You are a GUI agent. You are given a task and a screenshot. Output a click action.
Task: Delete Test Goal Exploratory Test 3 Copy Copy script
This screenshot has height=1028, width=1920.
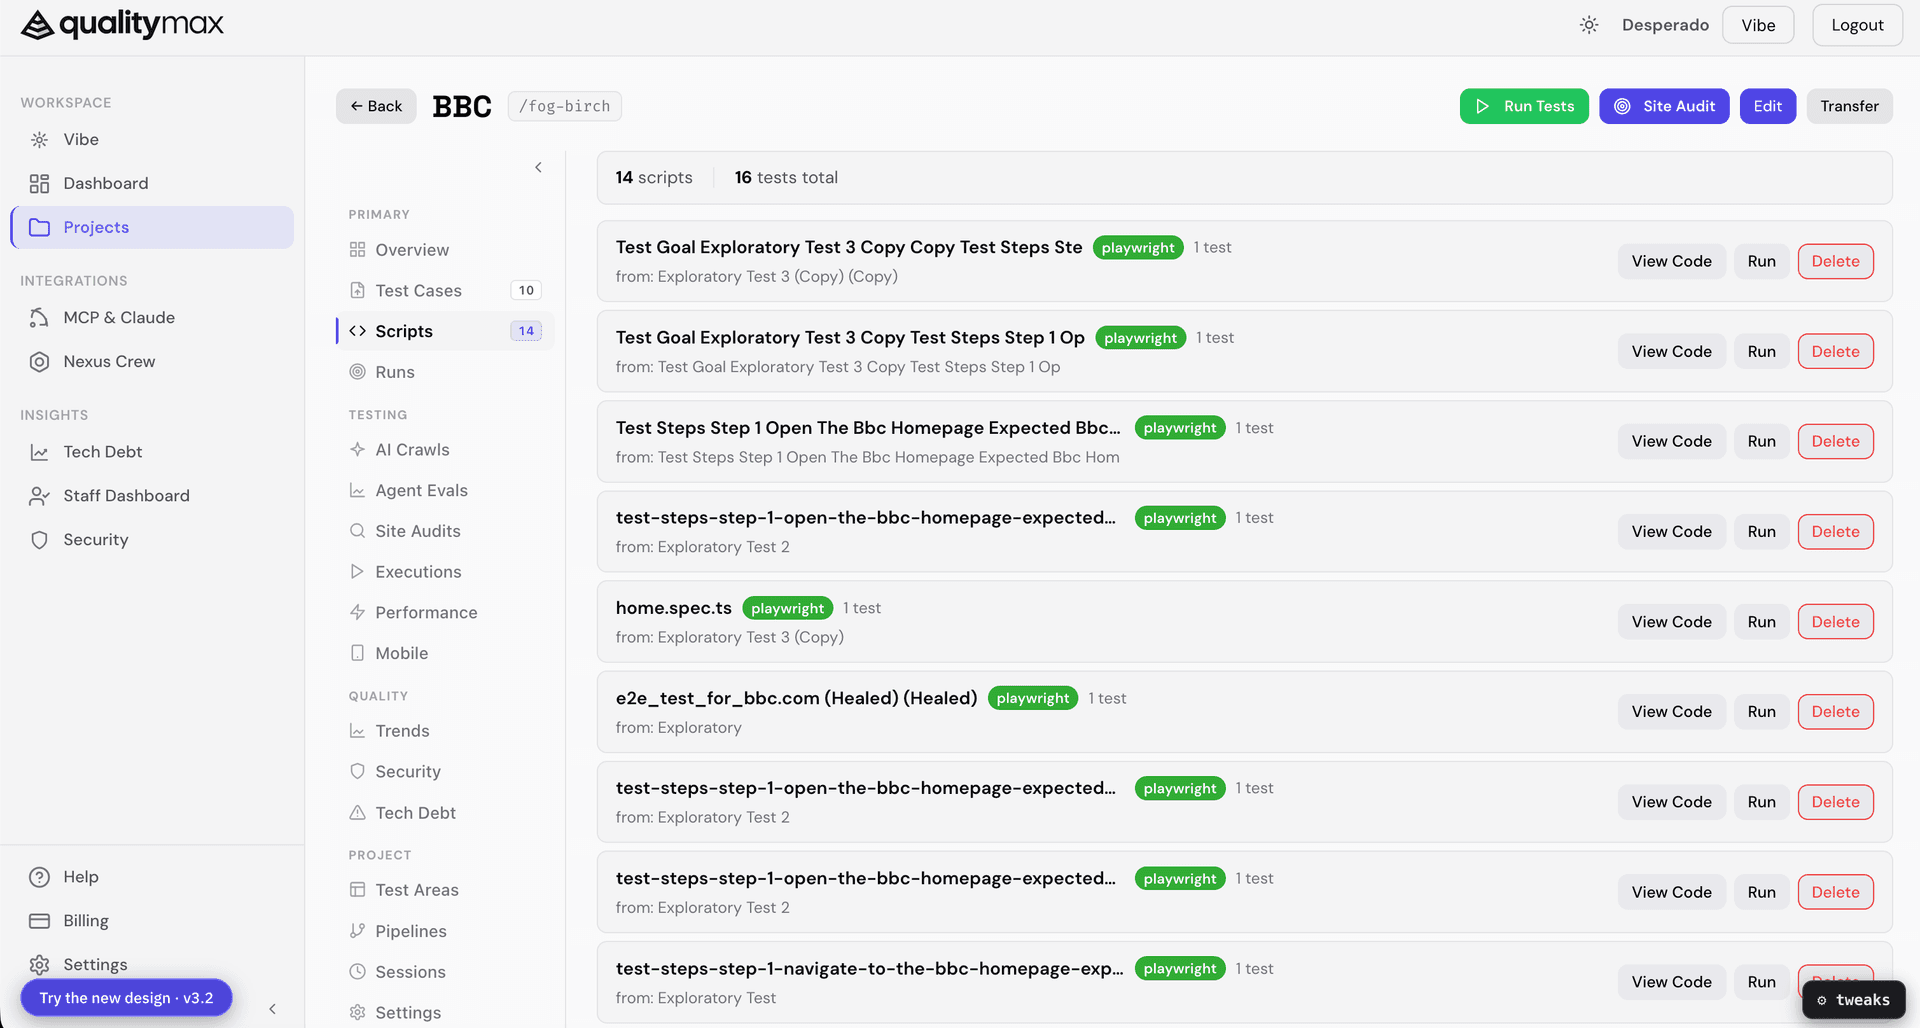[x=1835, y=262]
